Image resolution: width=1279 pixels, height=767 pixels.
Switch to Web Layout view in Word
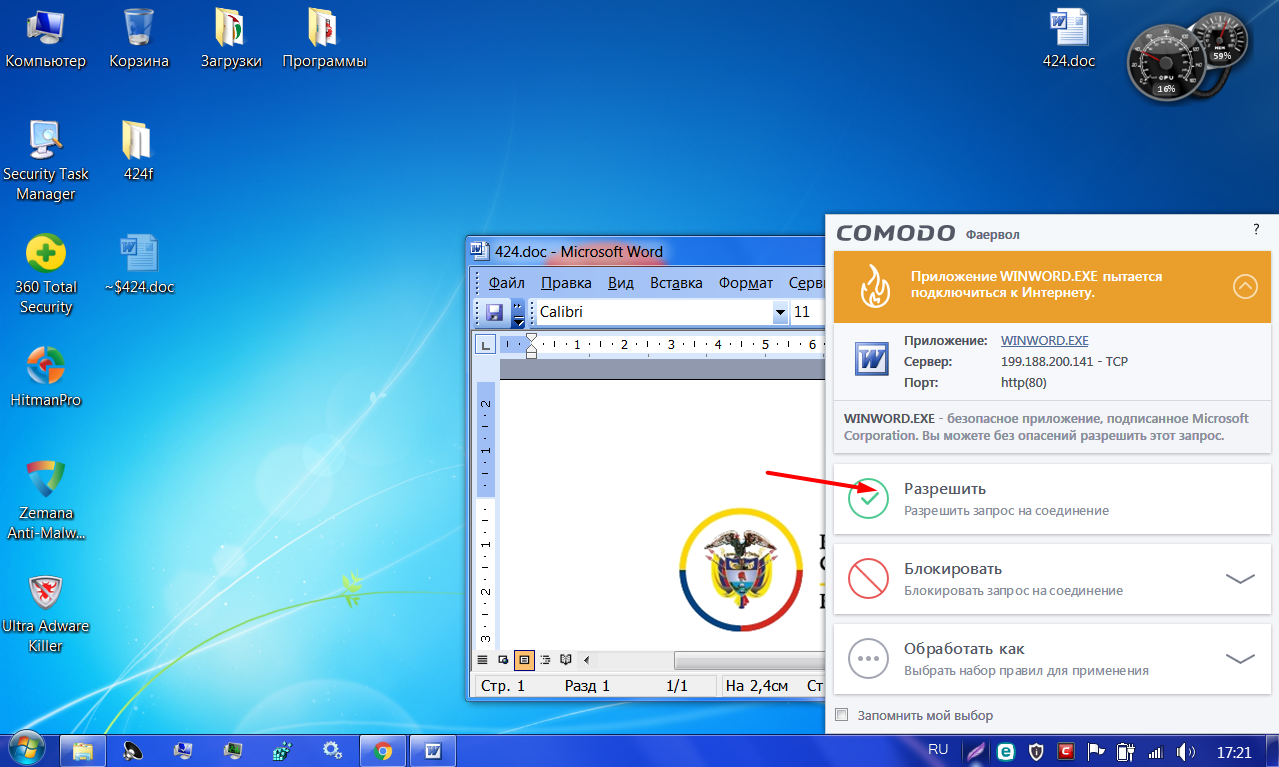[x=503, y=660]
